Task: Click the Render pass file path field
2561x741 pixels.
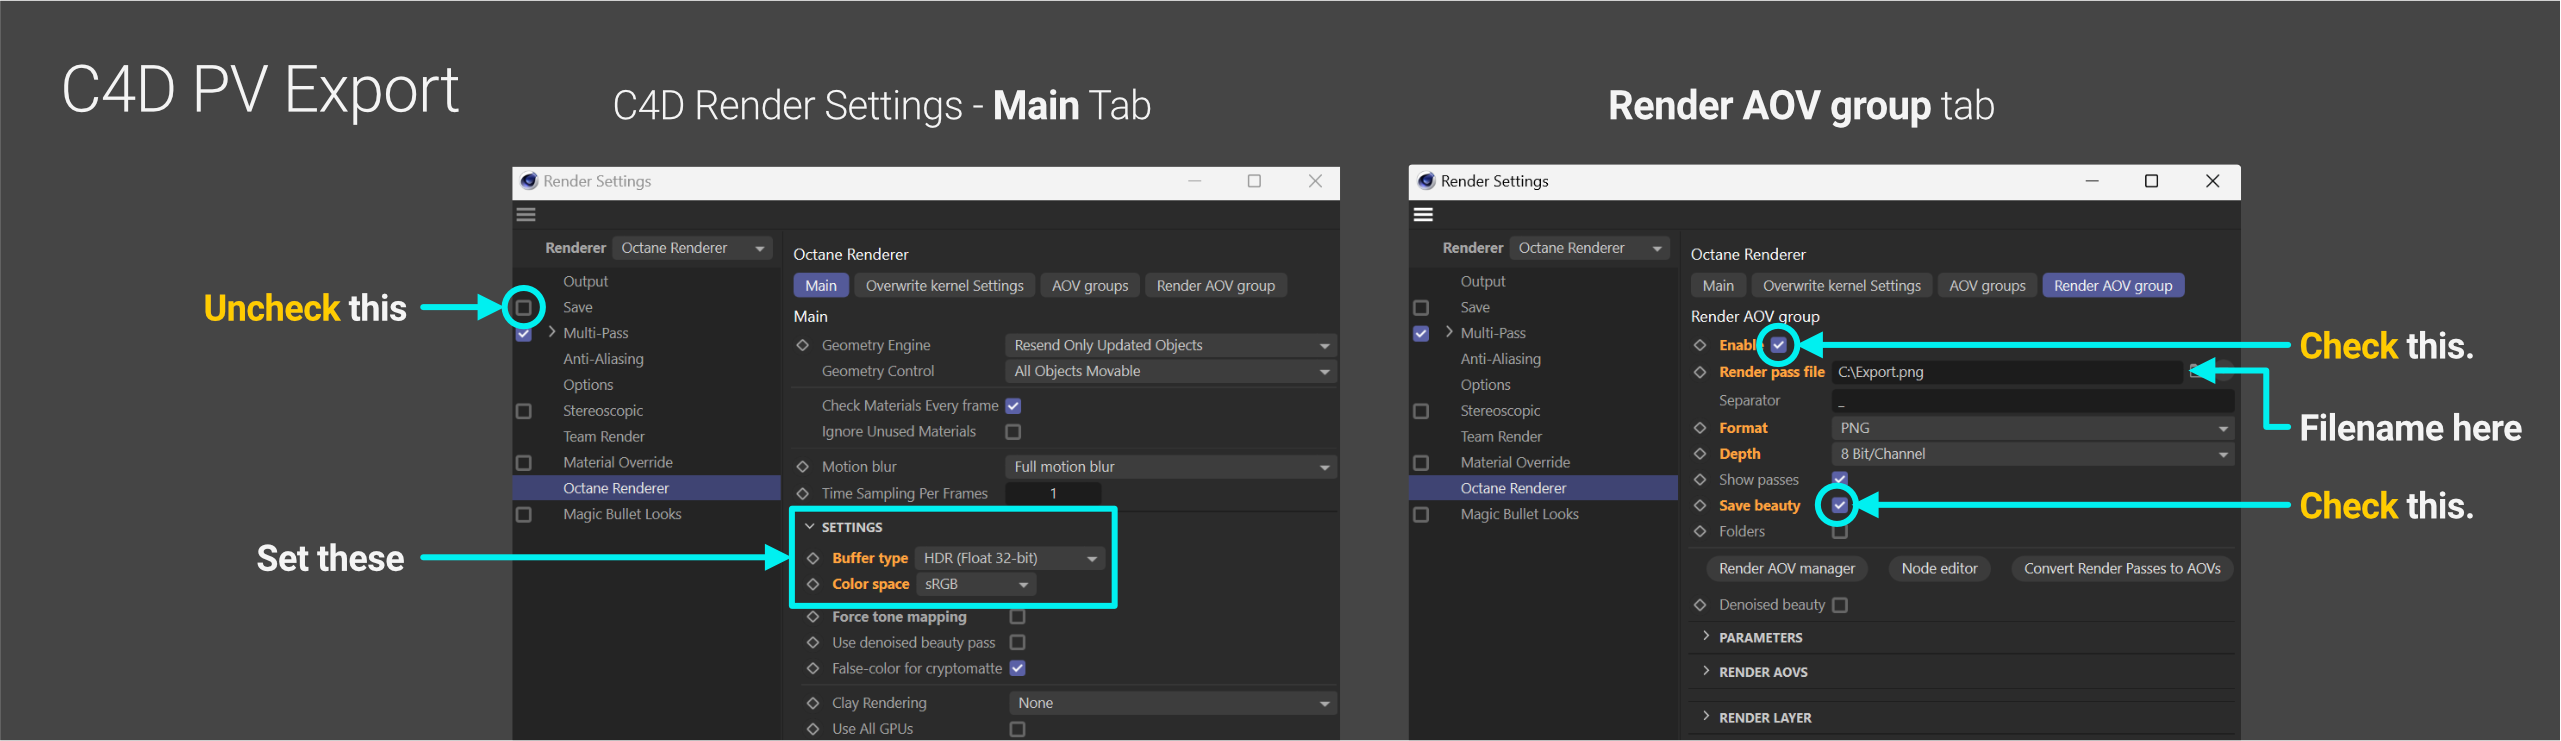Action: click(2005, 372)
